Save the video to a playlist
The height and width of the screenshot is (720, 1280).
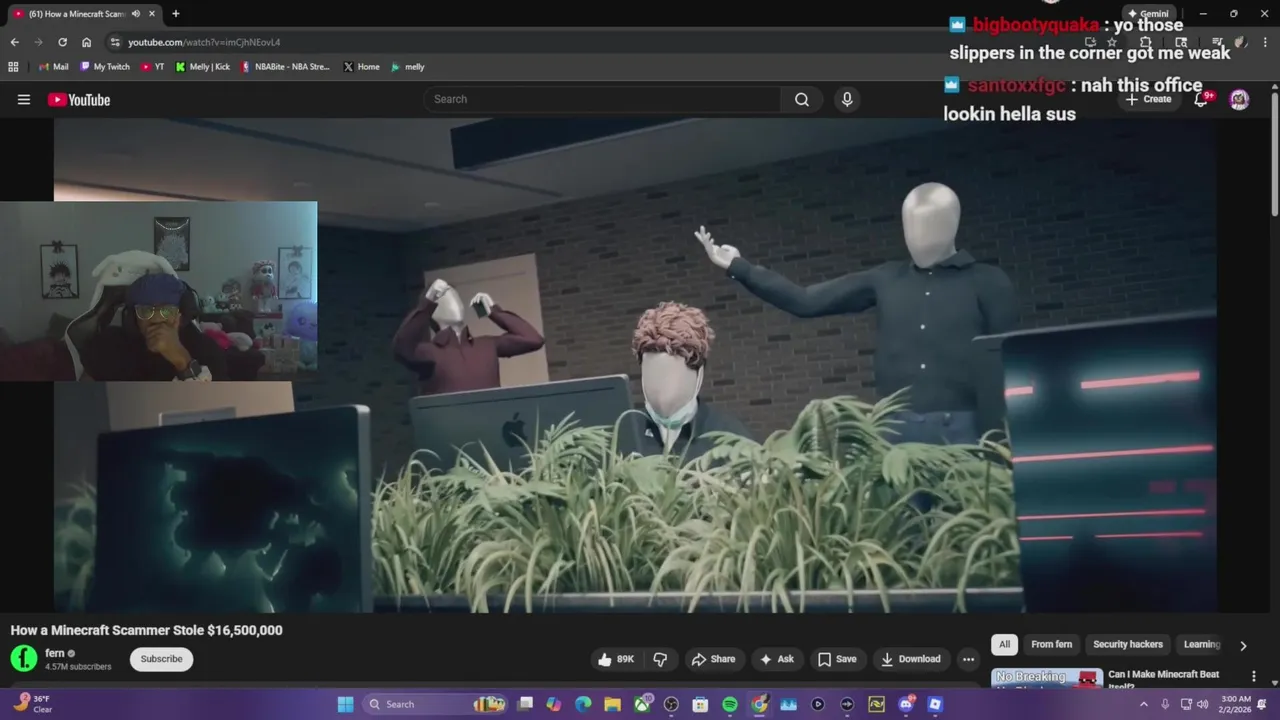(837, 659)
